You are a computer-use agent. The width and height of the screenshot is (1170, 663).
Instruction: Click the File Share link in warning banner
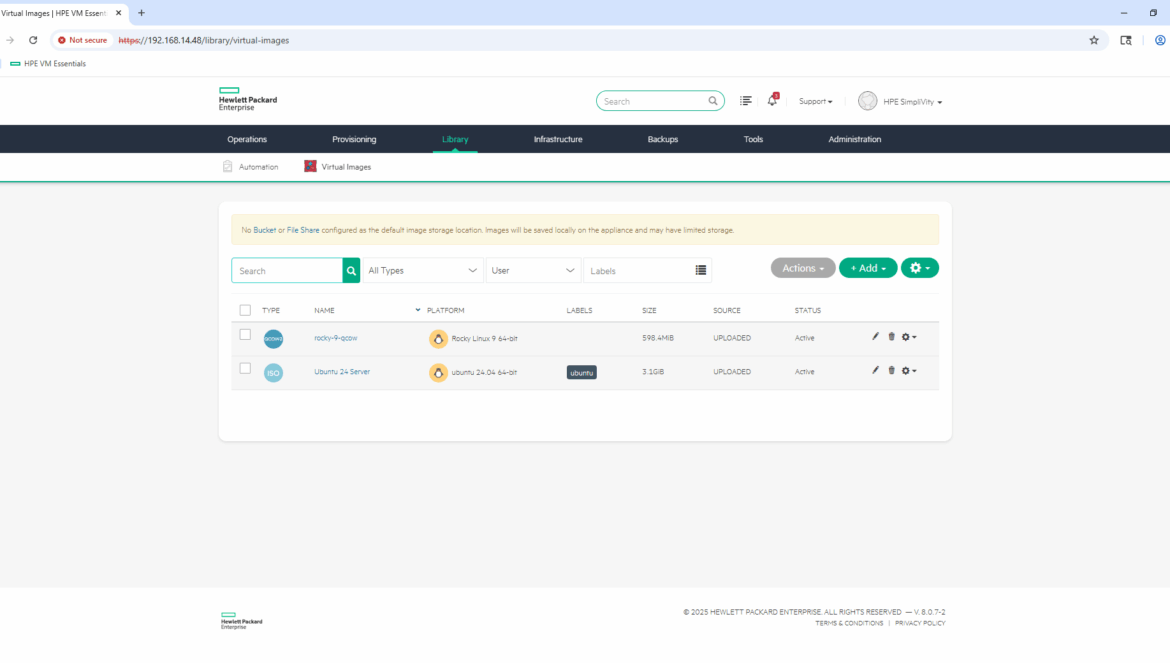pos(303,230)
